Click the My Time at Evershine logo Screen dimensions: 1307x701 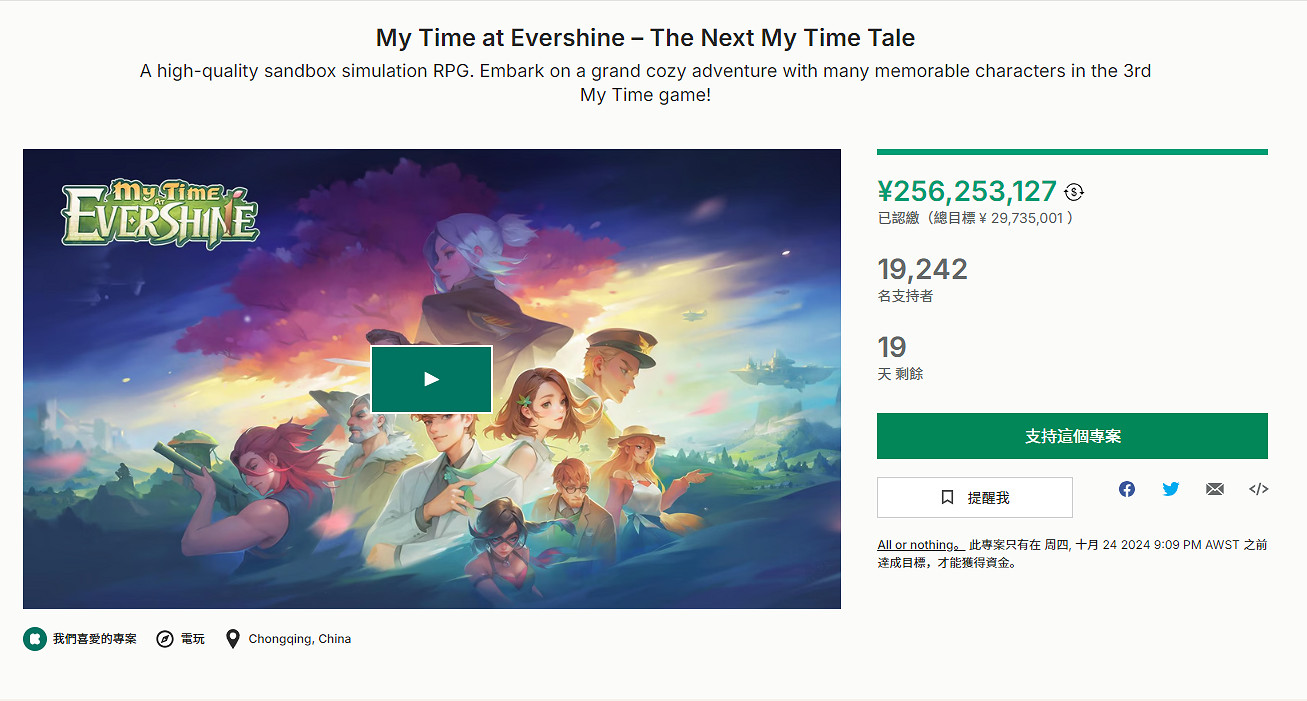160,213
